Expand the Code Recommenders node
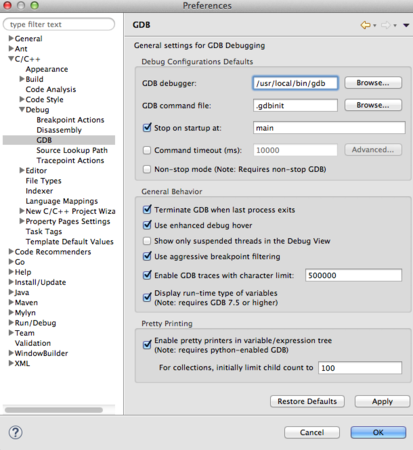The width and height of the screenshot is (413, 450). 11,251
